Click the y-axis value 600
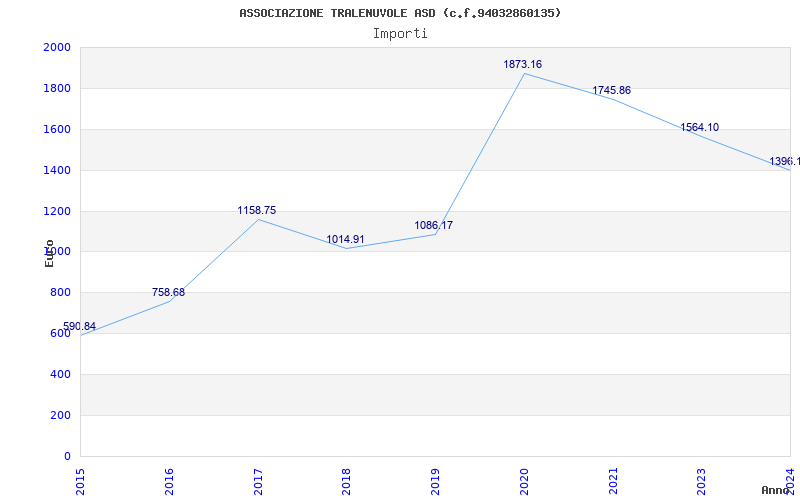Image resolution: width=800 pixels, height=500 pixels. pyautogui.click(x=60, y=334)
